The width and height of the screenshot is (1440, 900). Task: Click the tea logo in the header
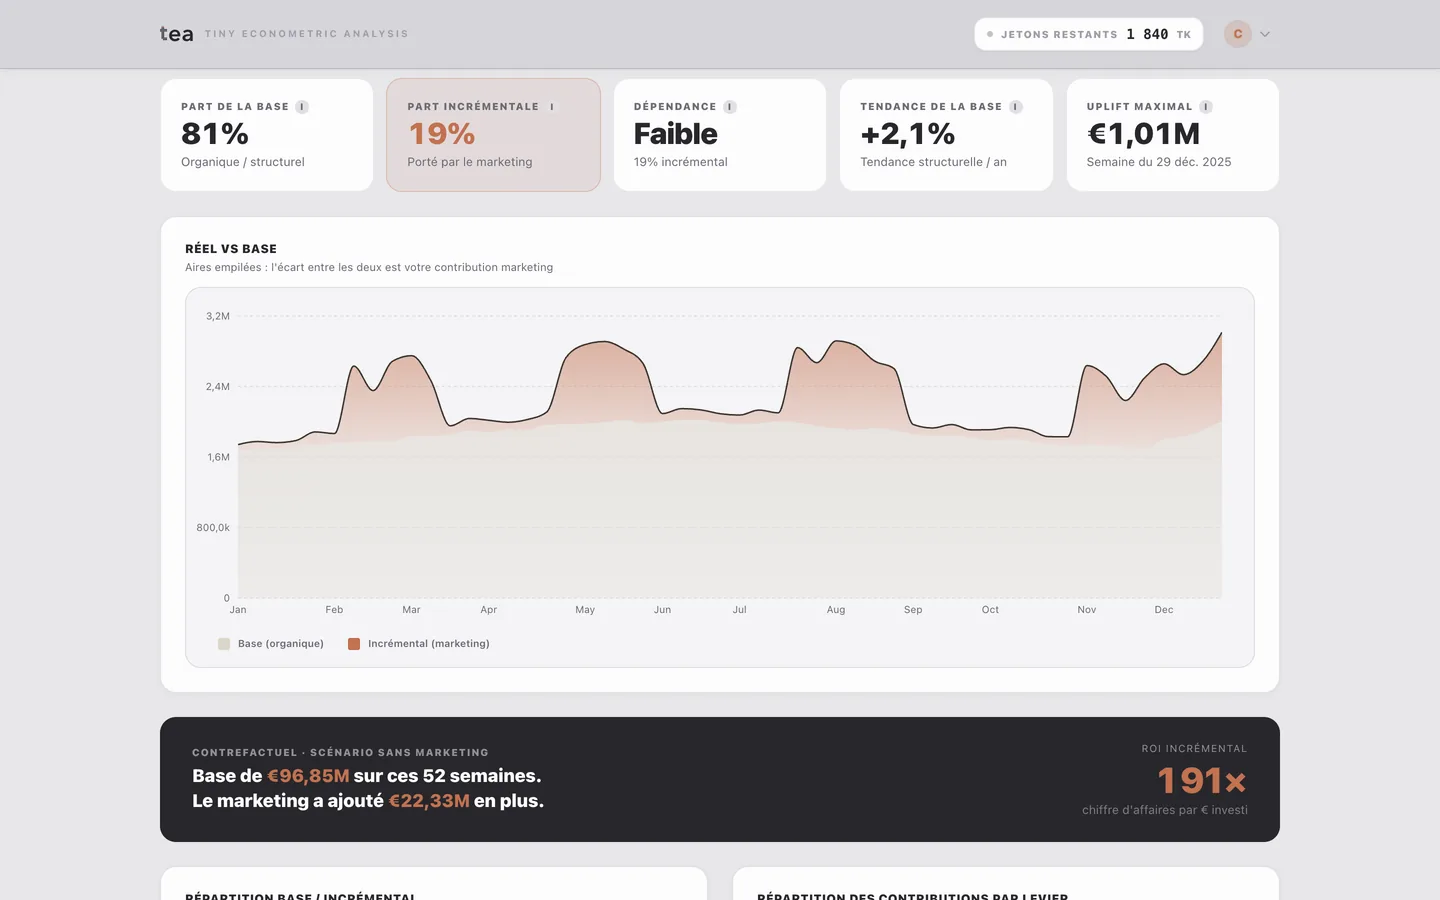[176, 34]
